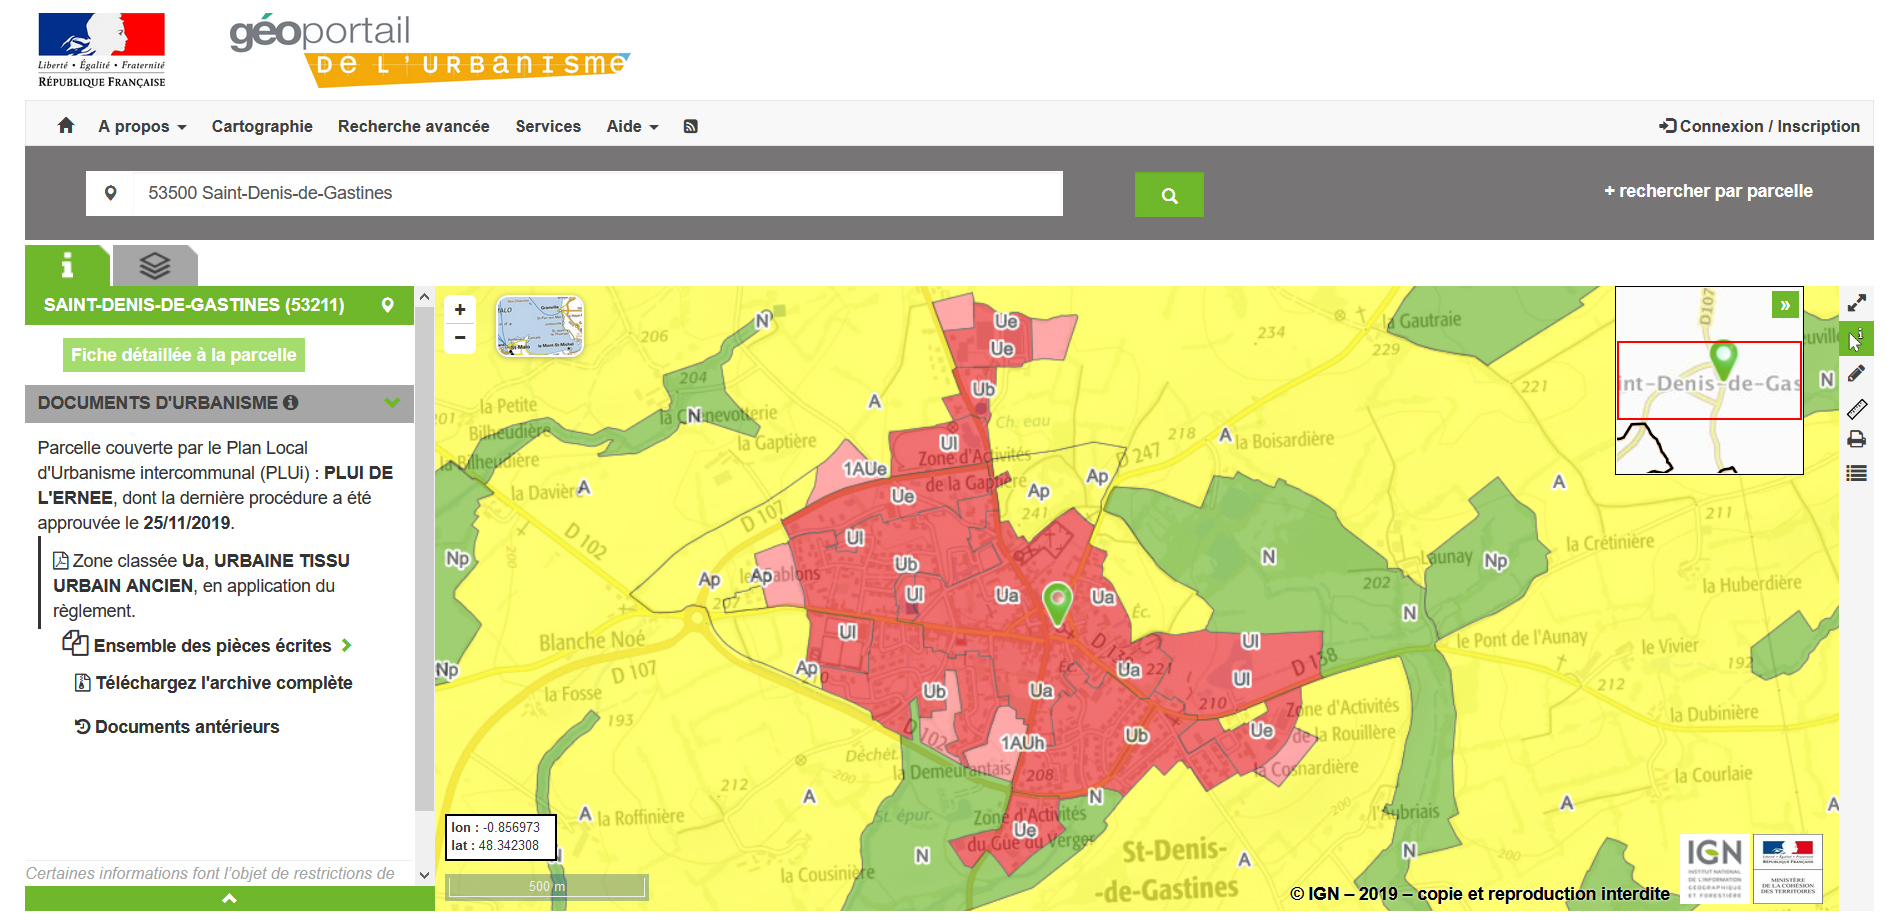Go to the home page icon
1887x918 pixels.
tap(66, 126)
